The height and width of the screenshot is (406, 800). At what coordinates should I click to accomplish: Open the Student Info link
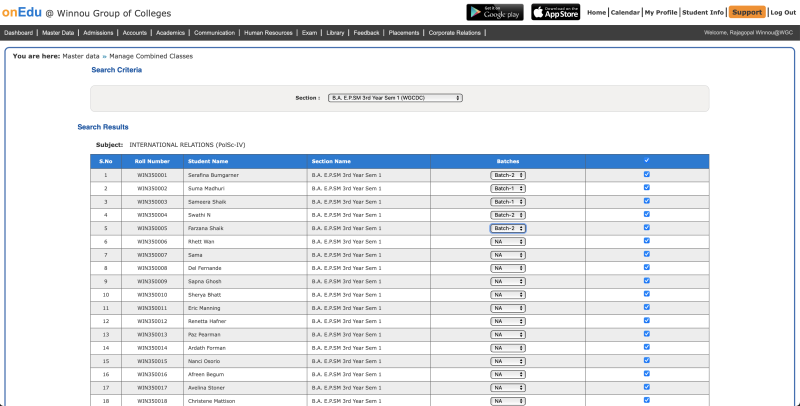tap(702, 12)
